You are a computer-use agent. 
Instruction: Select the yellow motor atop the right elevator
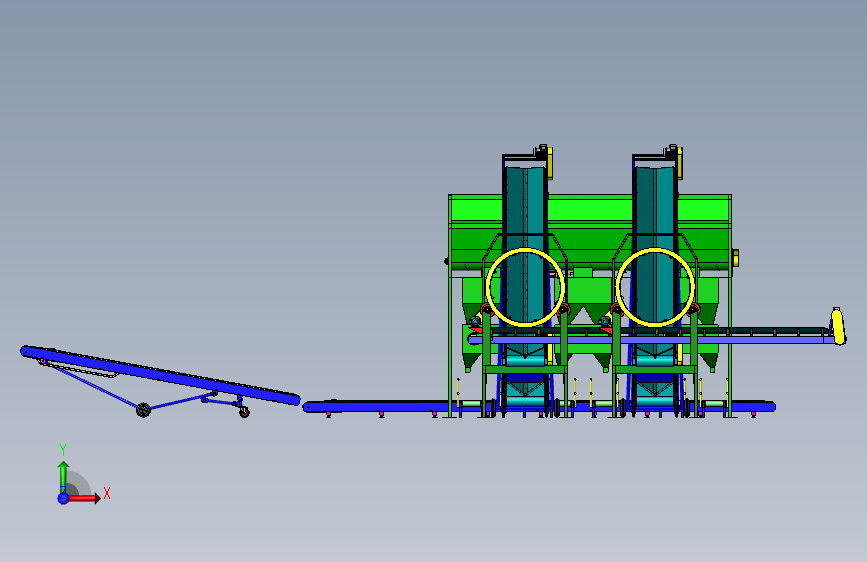680,163
